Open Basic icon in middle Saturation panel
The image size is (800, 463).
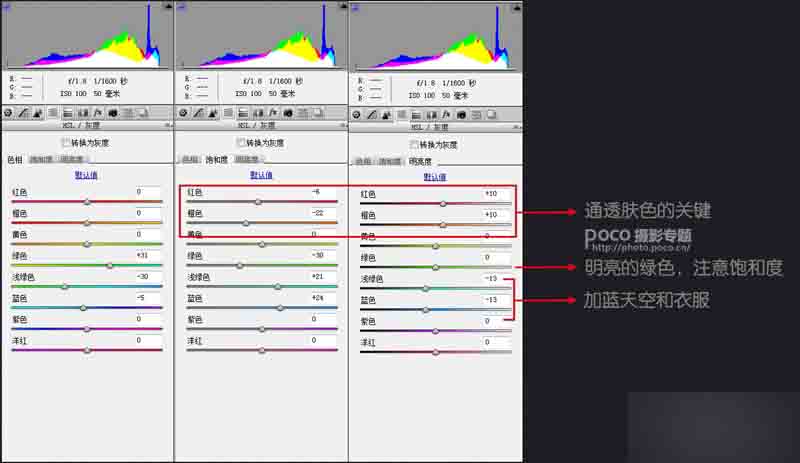click(183, 113)
